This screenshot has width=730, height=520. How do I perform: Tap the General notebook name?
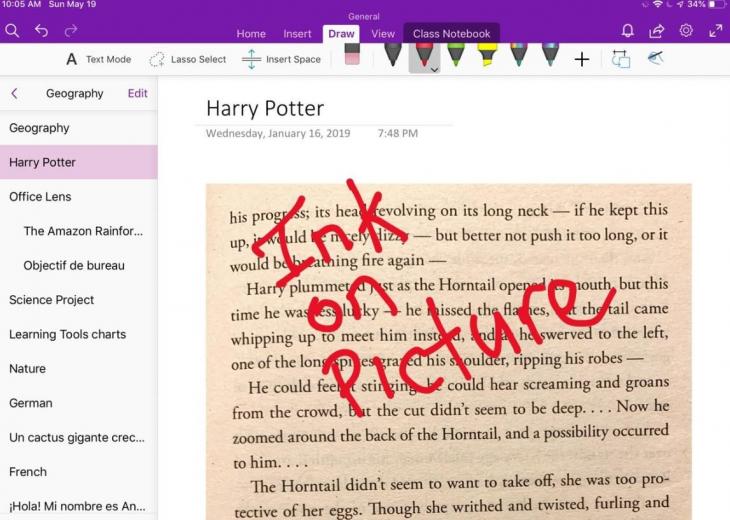click(x=364, y=16)
